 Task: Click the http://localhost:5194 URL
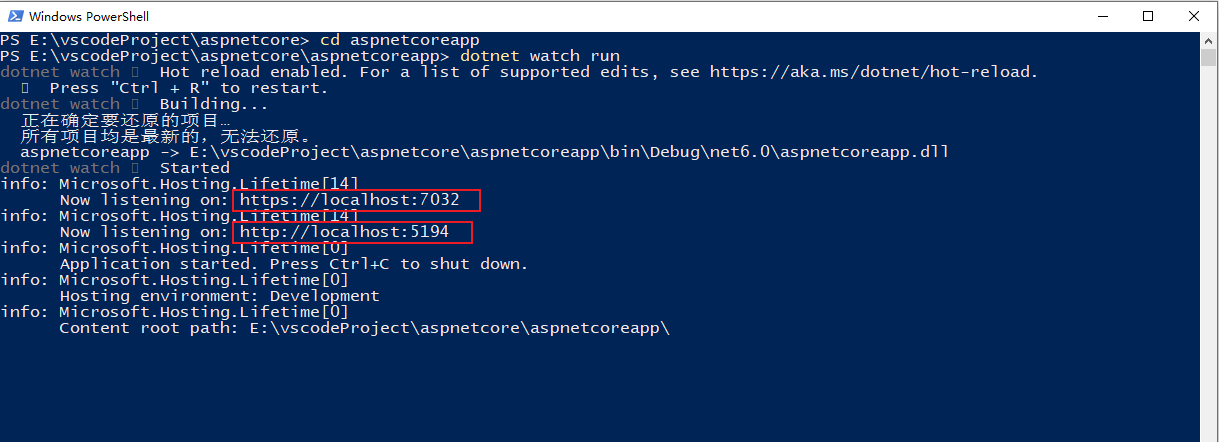coord(344,232)
